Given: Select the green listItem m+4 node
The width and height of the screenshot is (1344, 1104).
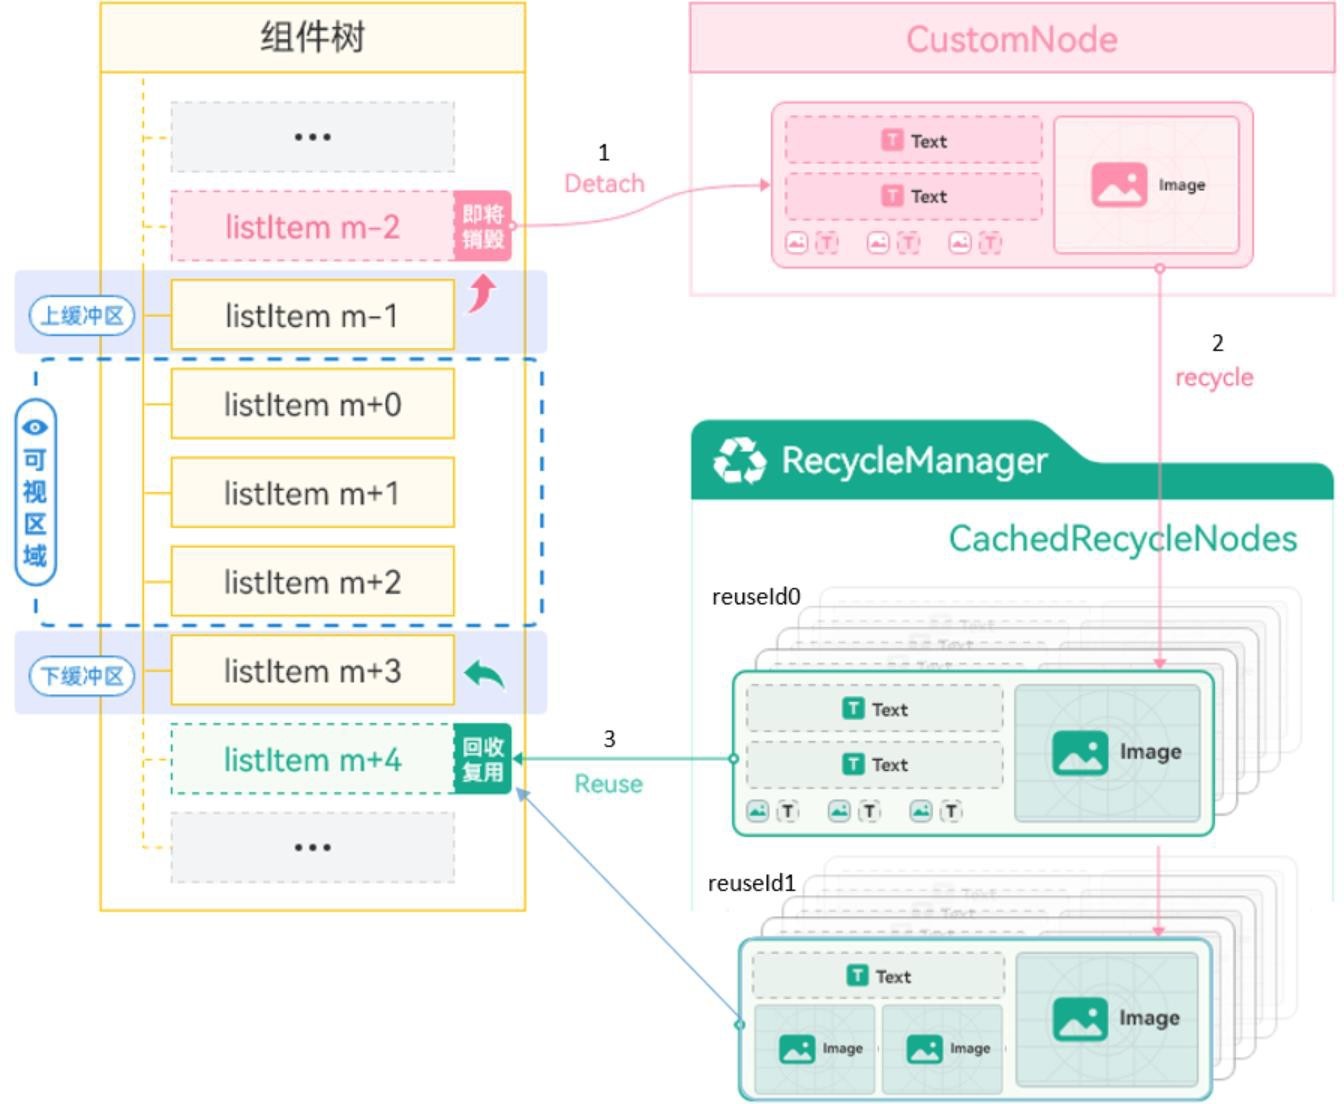Looking at the screenshot, I should coord(312,760).
